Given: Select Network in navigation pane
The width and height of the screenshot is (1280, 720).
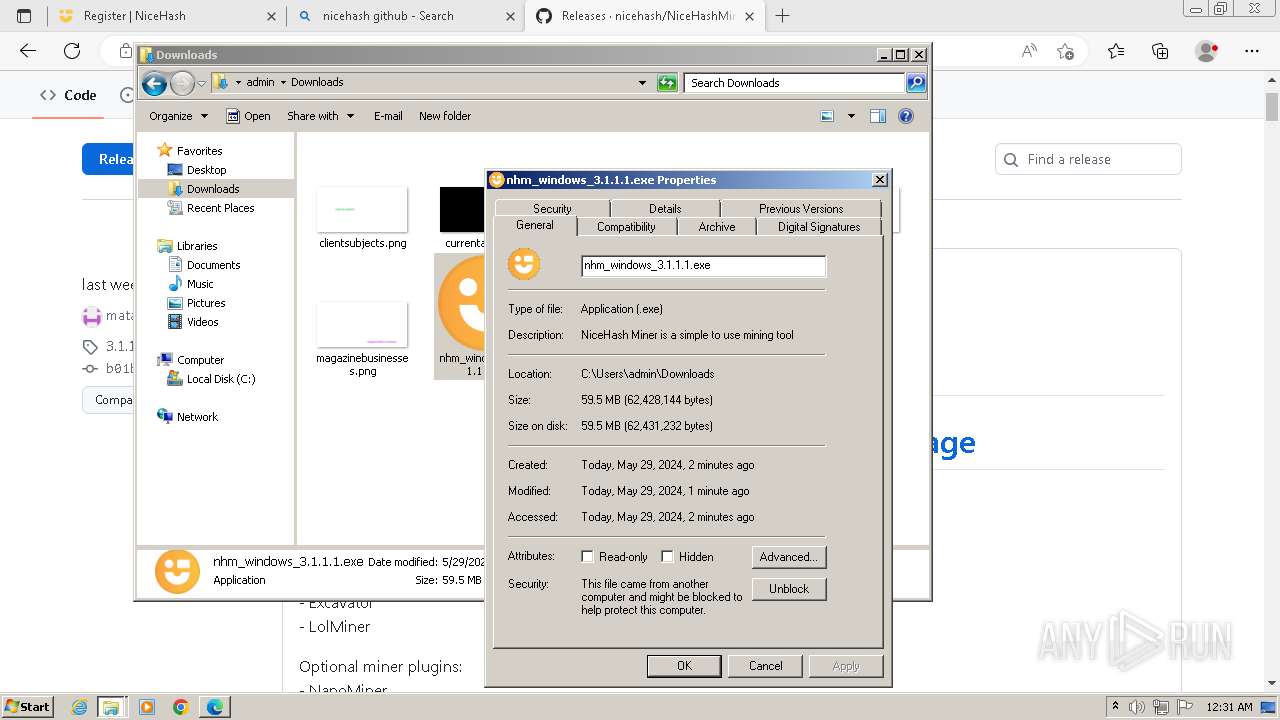Looking at the screenshot, I should [x=196, y=417].
